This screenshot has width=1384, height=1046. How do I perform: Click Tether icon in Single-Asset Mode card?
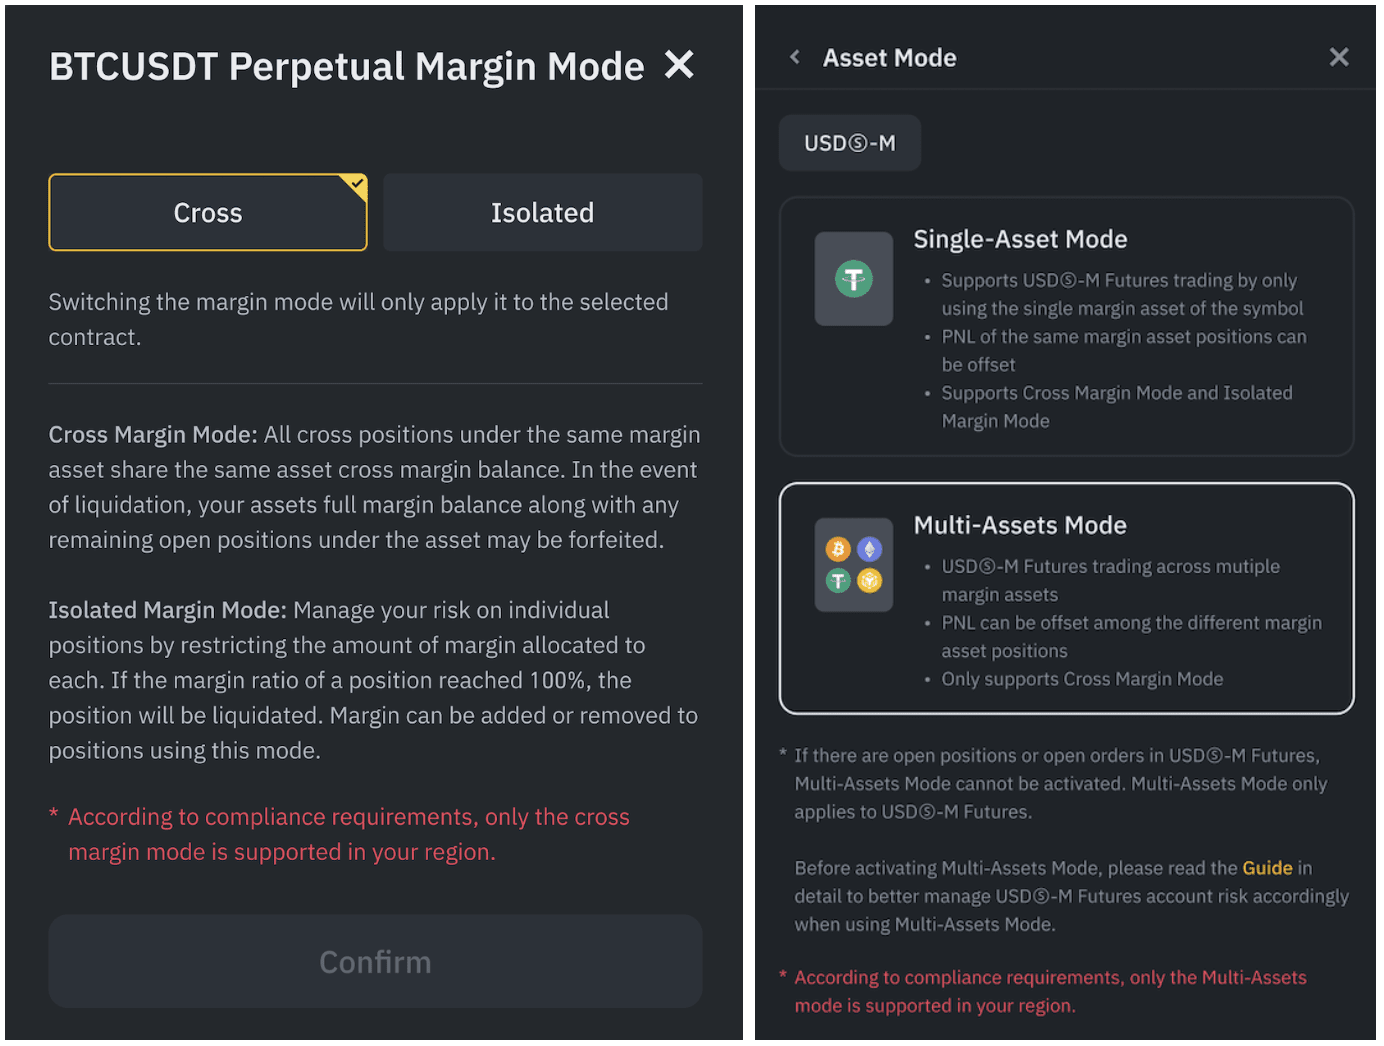854,279
